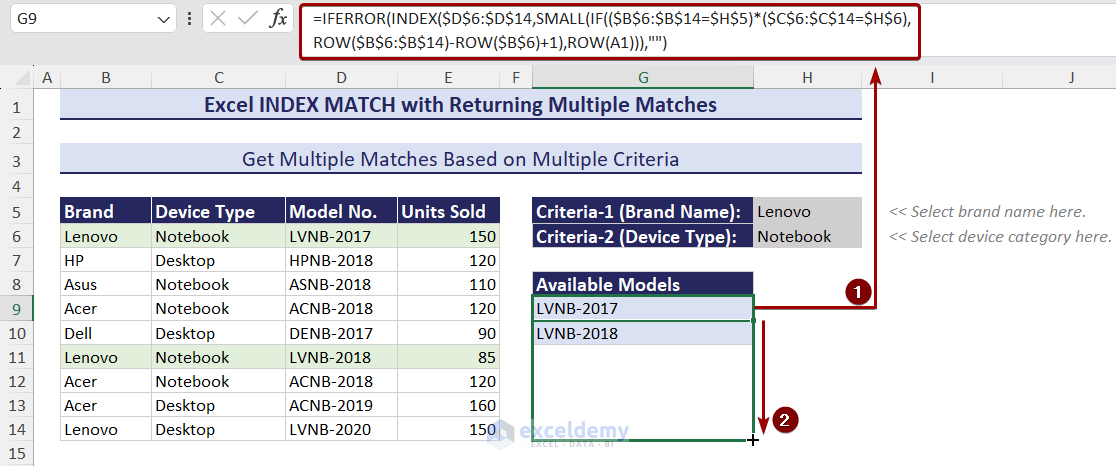Screen dimensions: 1116x466
Task: Select row 1 header
Action: pyautogui.click(x=17, y=107)
